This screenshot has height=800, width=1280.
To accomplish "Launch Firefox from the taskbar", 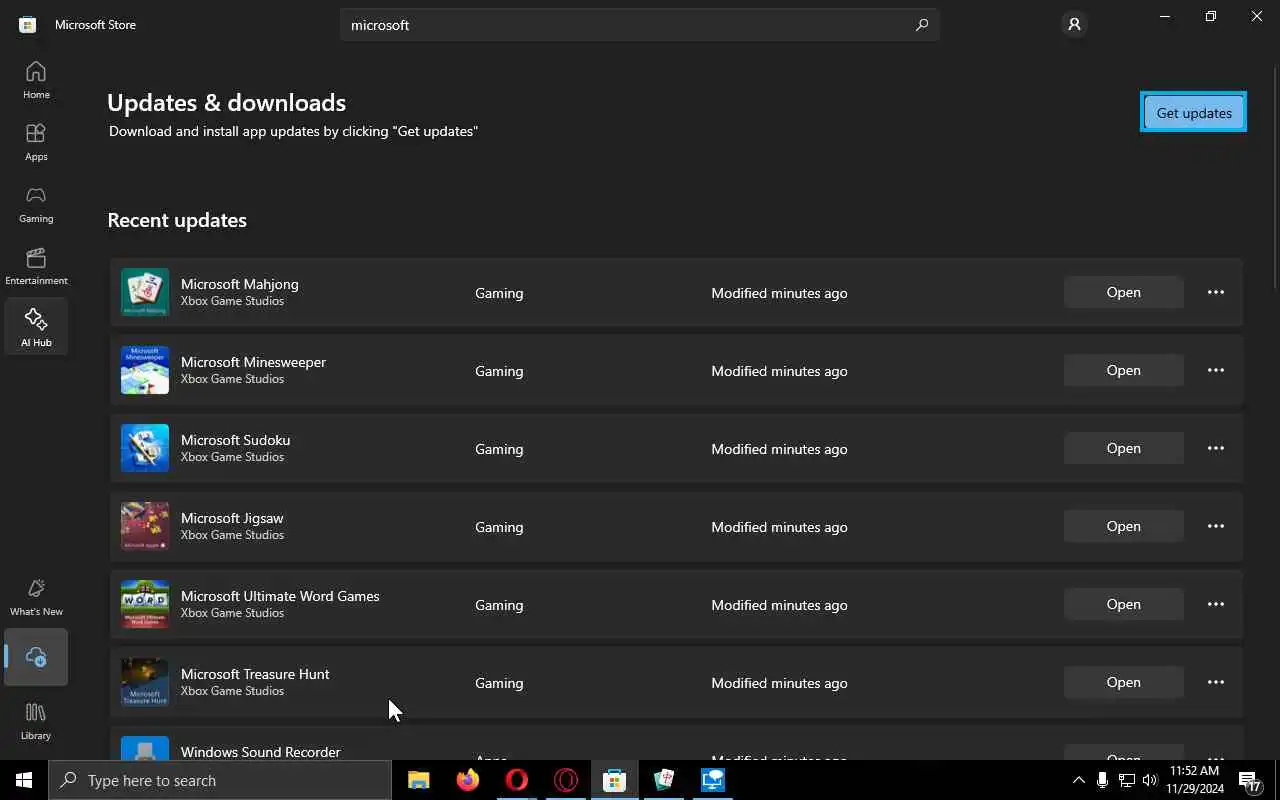I will coord(468,780).
